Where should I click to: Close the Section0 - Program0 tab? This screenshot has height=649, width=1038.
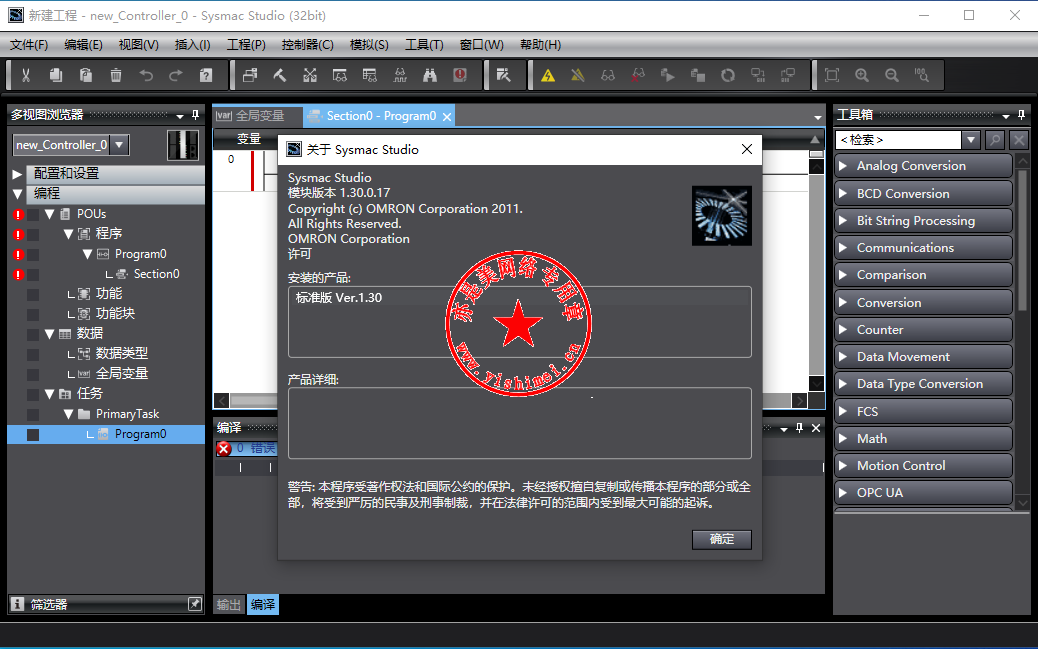447,117
